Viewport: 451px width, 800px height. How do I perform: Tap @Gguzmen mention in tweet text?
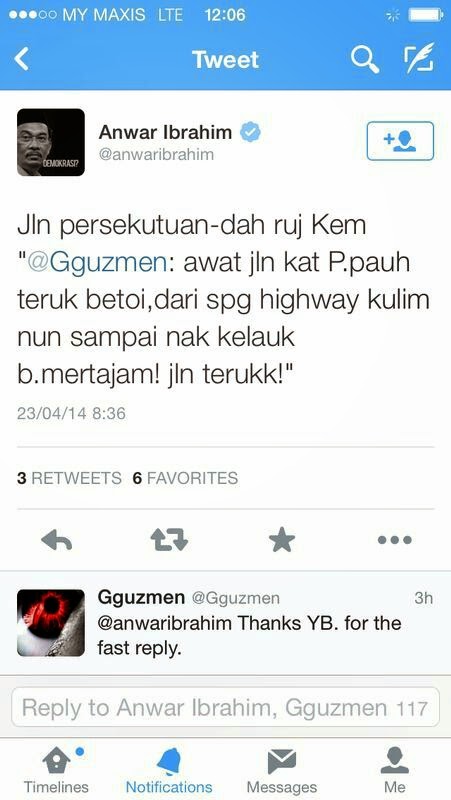[x=97, y=263]
